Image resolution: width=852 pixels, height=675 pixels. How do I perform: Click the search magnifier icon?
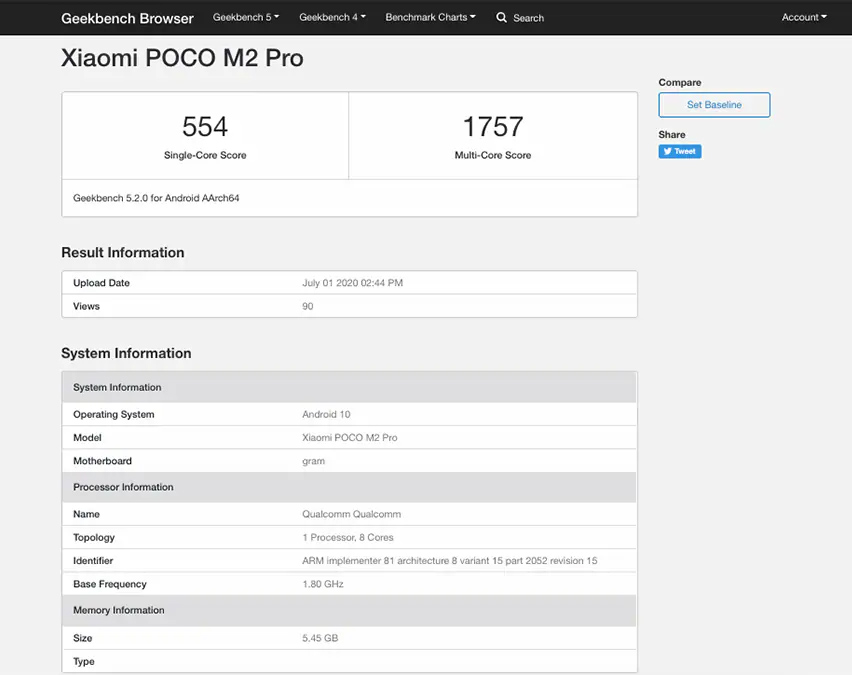(x=500, y=17)
